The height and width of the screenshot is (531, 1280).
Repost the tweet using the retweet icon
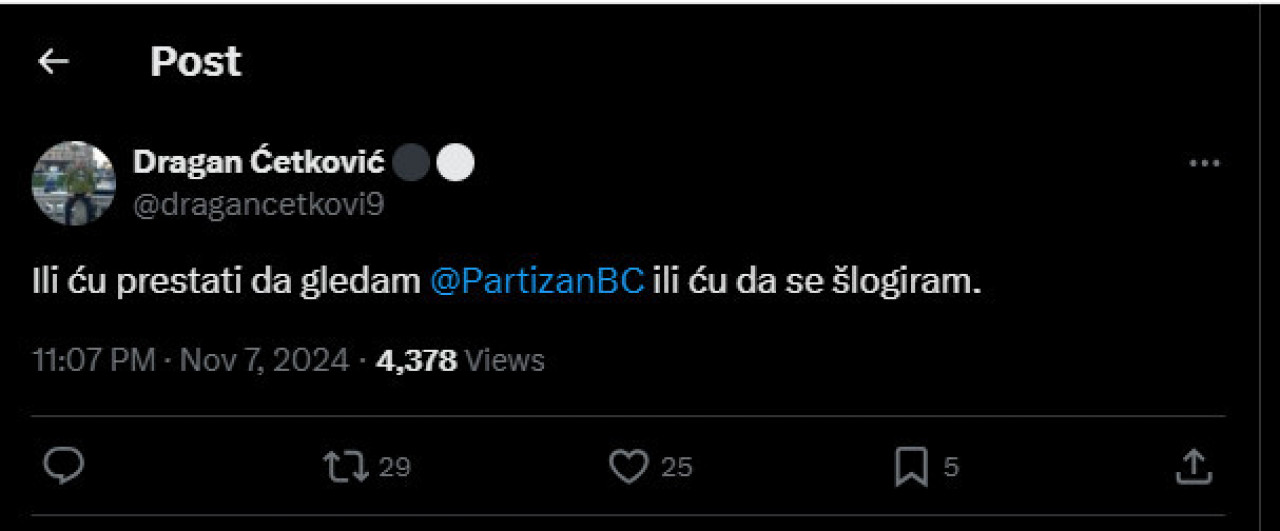pyautogui.click(x=345, y=466)
